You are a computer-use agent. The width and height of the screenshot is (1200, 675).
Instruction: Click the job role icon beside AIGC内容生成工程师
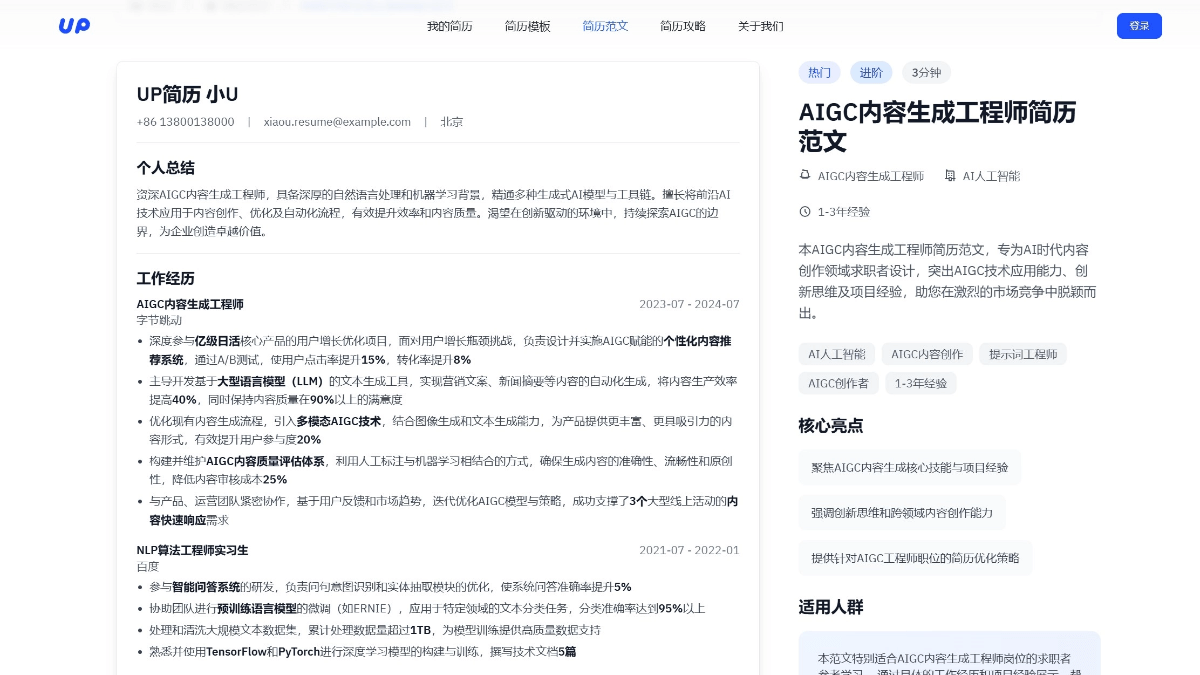coord(805,175)
